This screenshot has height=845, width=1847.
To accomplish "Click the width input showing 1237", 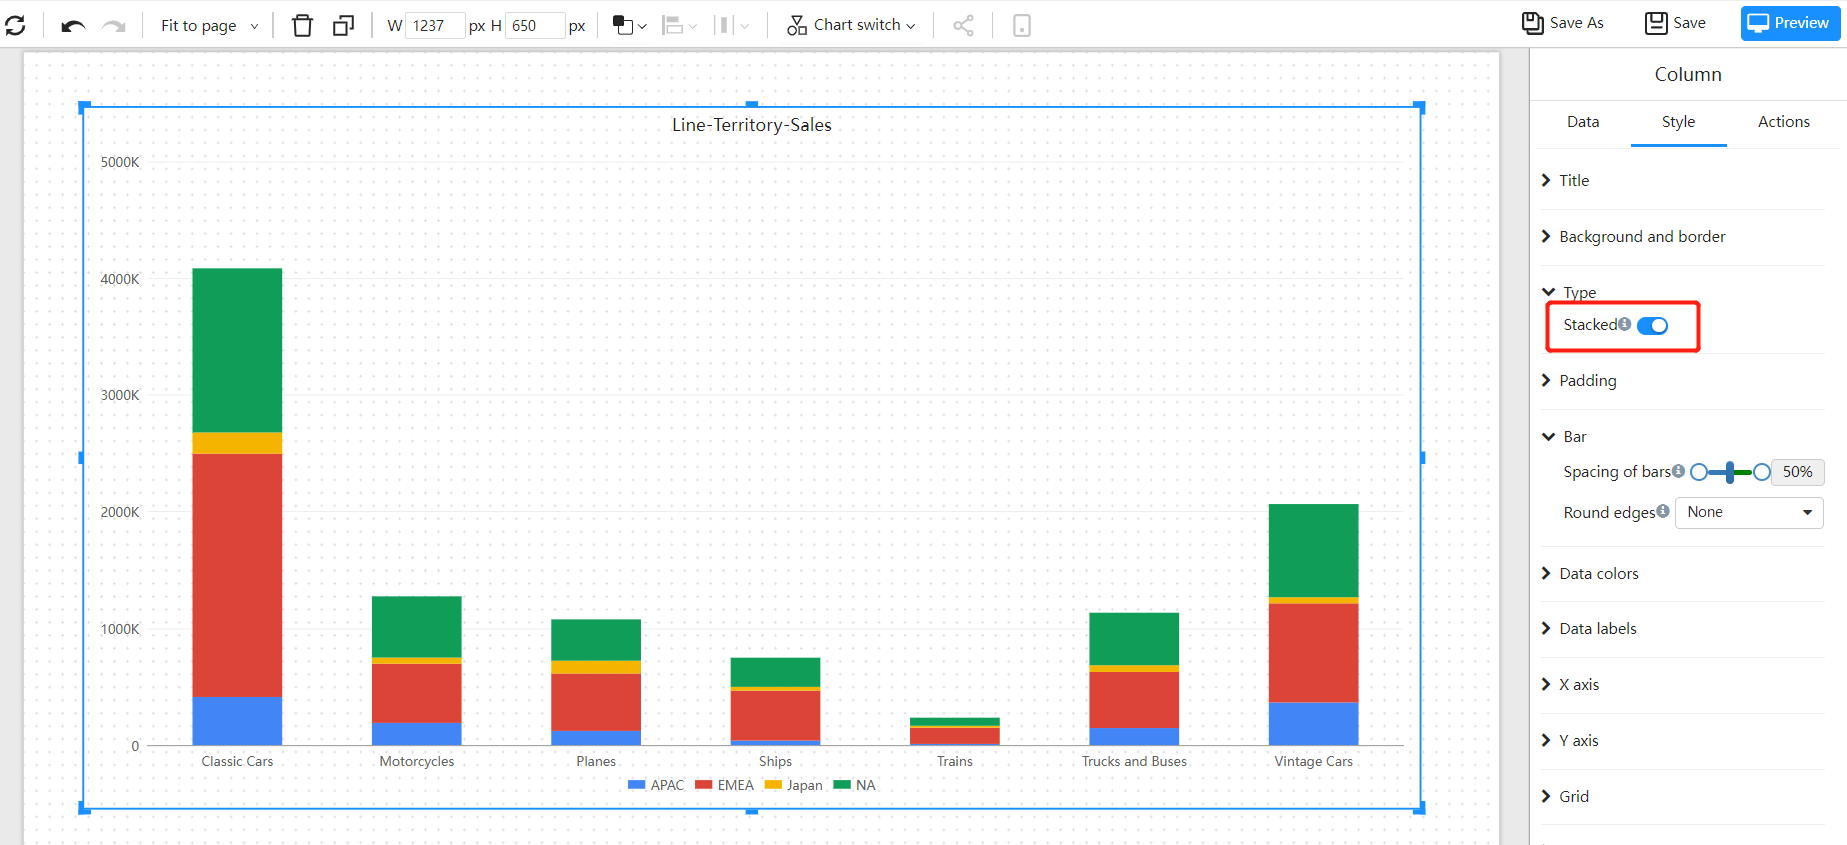I will click(435, 26).
